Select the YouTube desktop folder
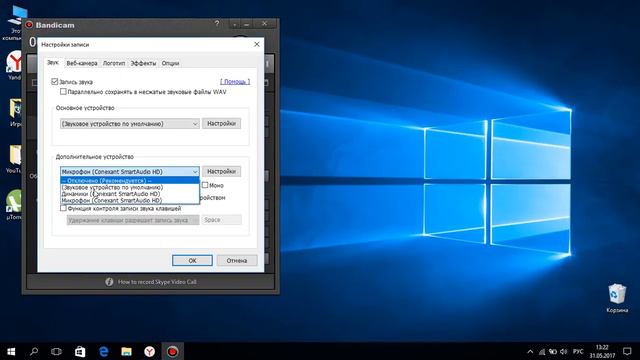640x360 pixels. coord(14,159)
